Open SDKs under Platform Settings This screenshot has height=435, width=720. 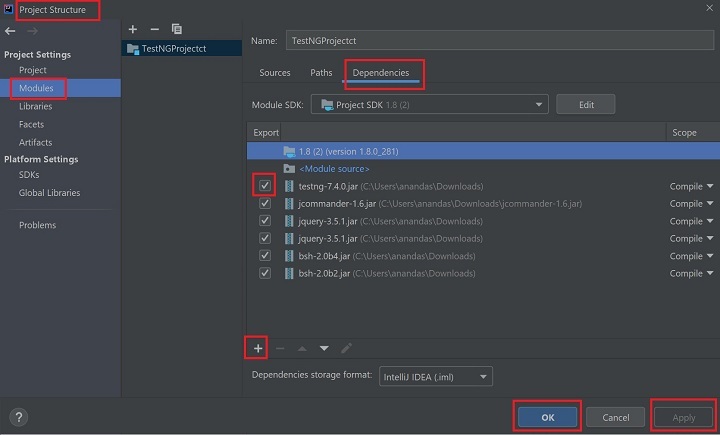coord(29,175)
